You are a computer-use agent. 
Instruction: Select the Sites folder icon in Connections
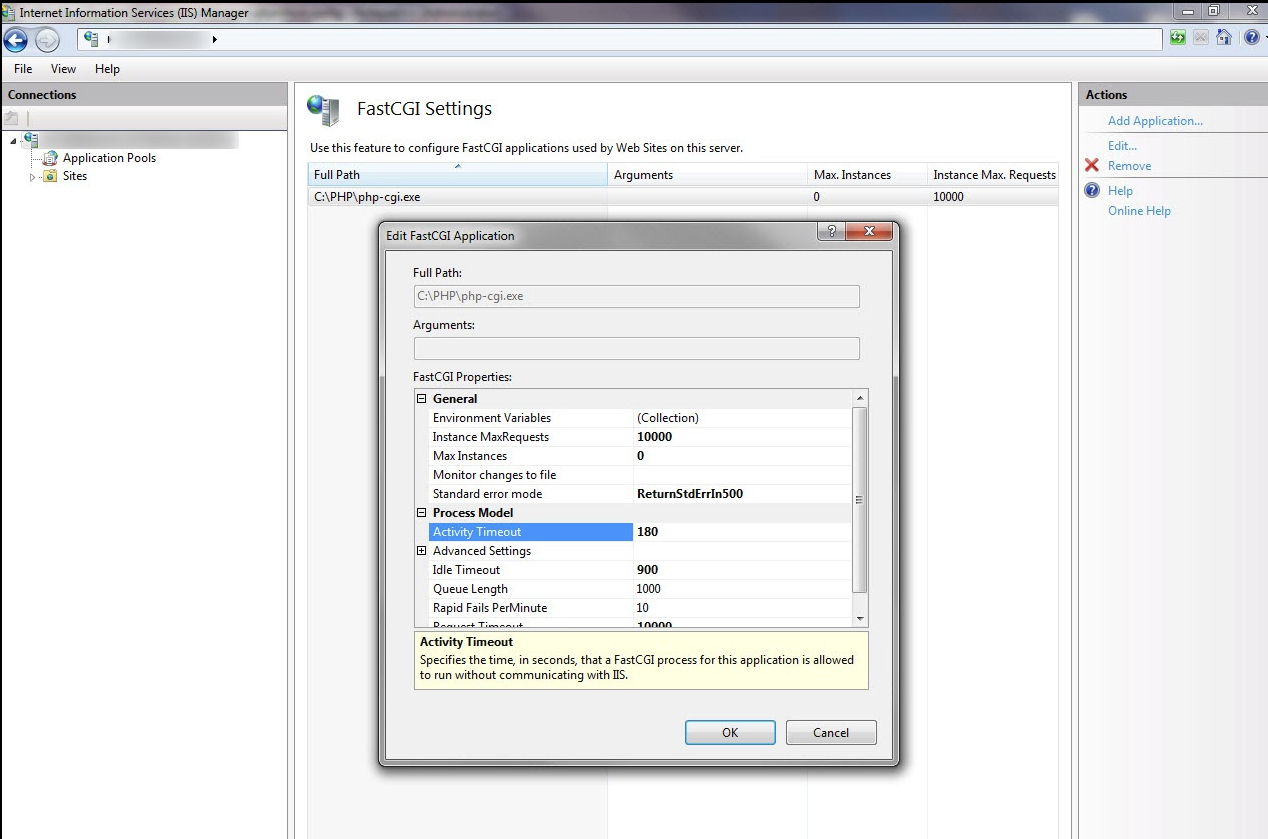(50, 176)
